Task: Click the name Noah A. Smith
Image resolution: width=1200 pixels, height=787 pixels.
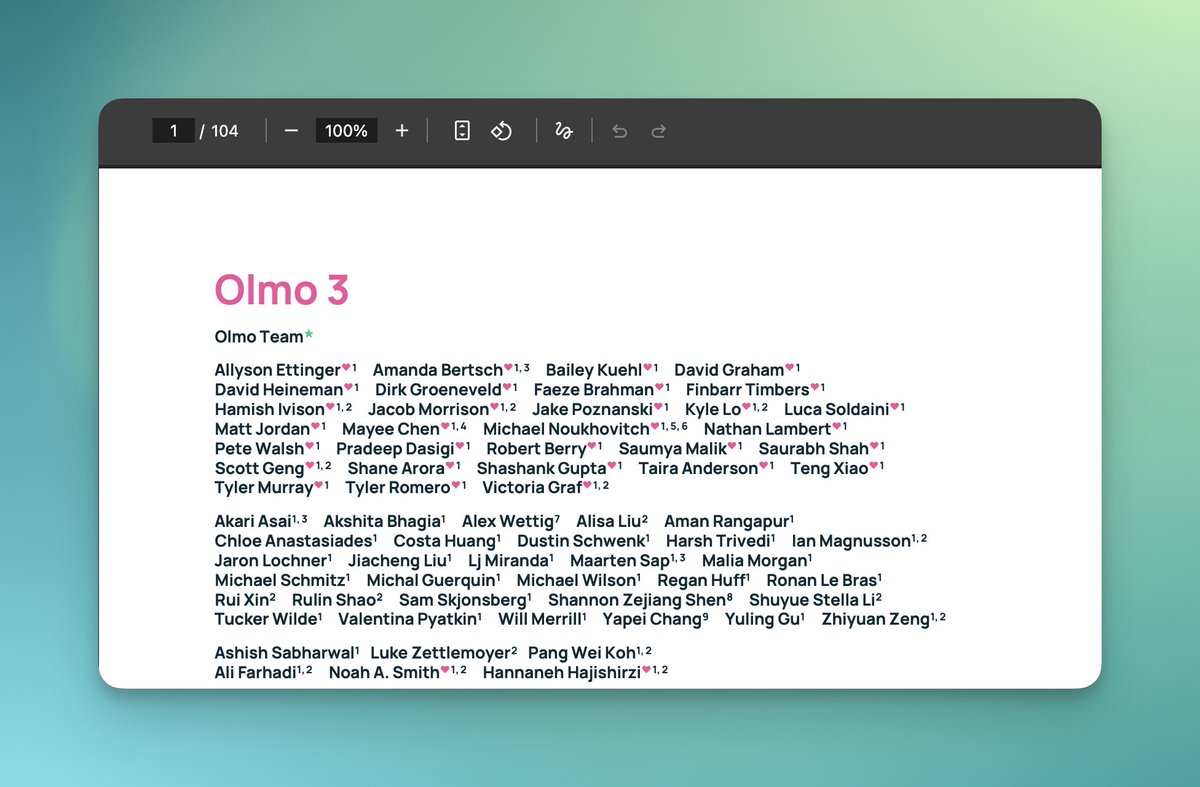Action: click(384, 672)
